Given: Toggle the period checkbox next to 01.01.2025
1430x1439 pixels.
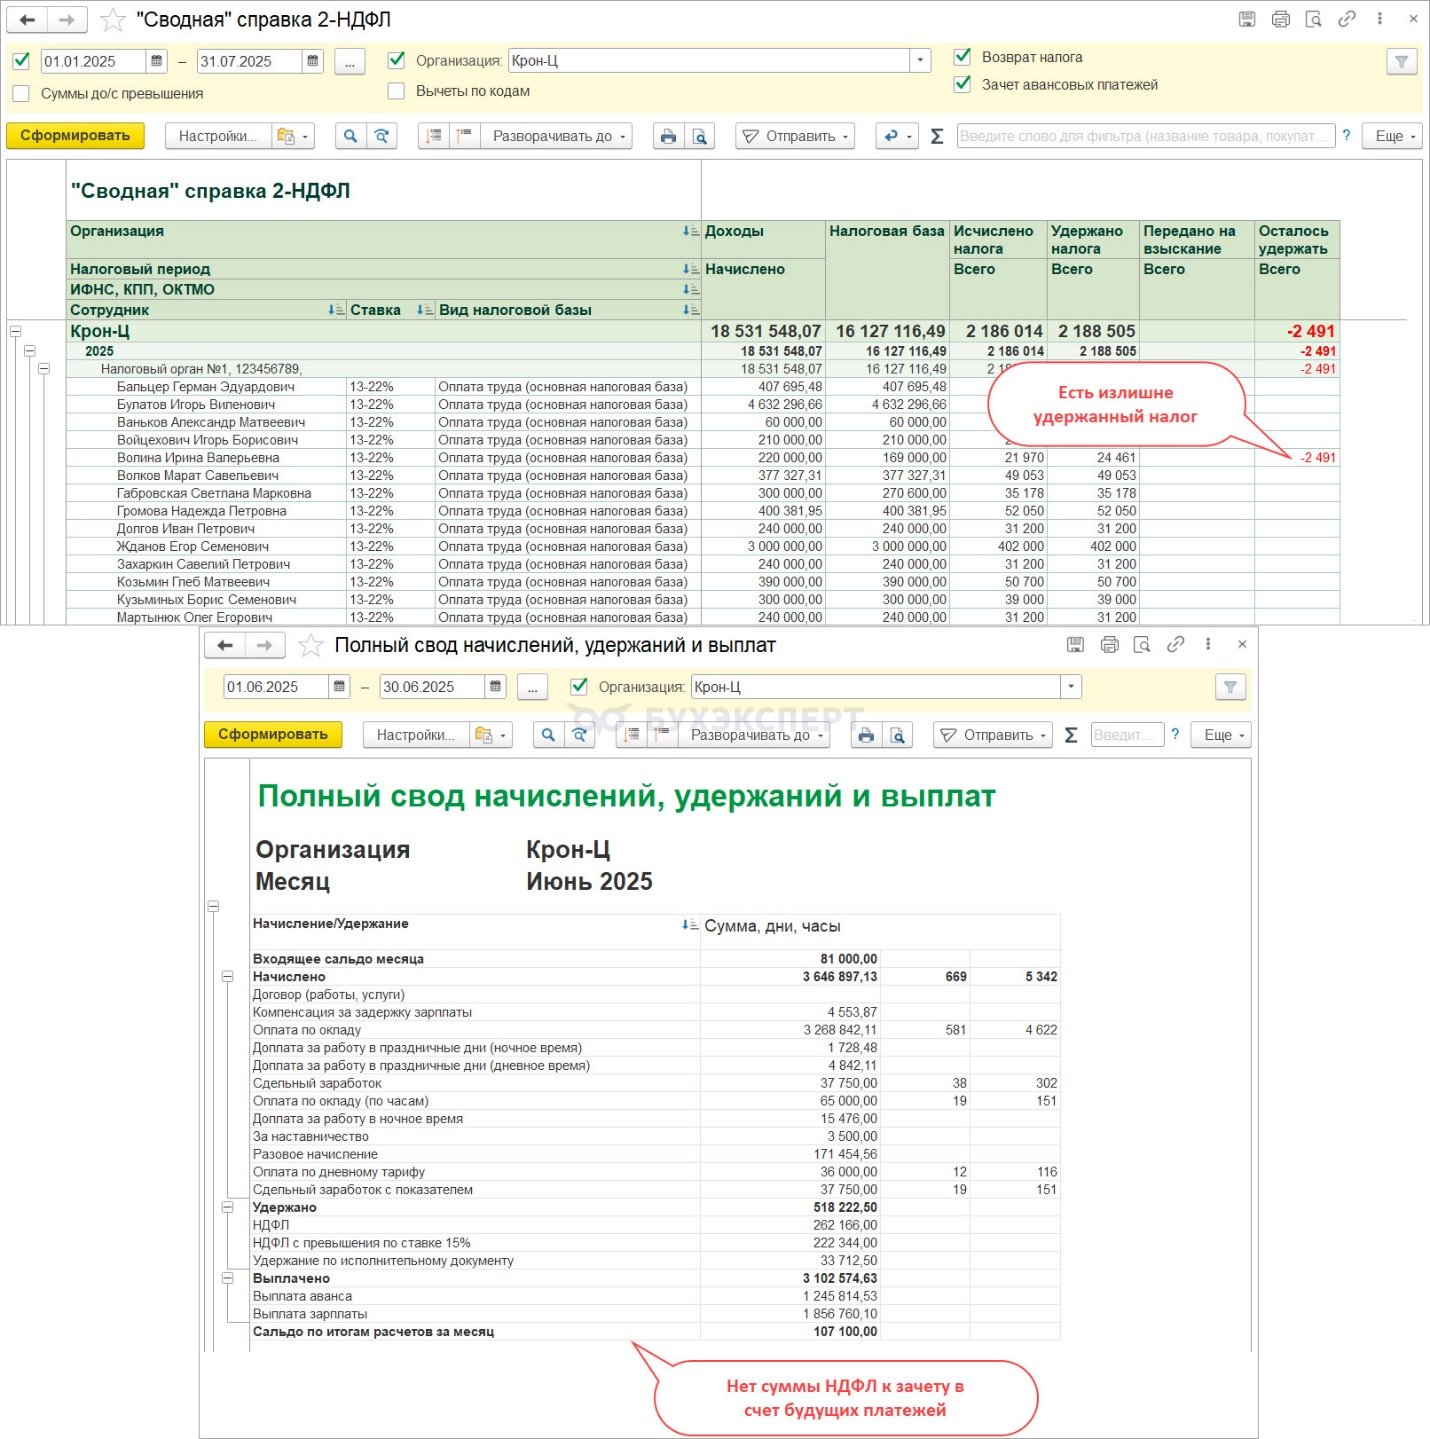Looking at the screenshot, I should pos(21,61).
